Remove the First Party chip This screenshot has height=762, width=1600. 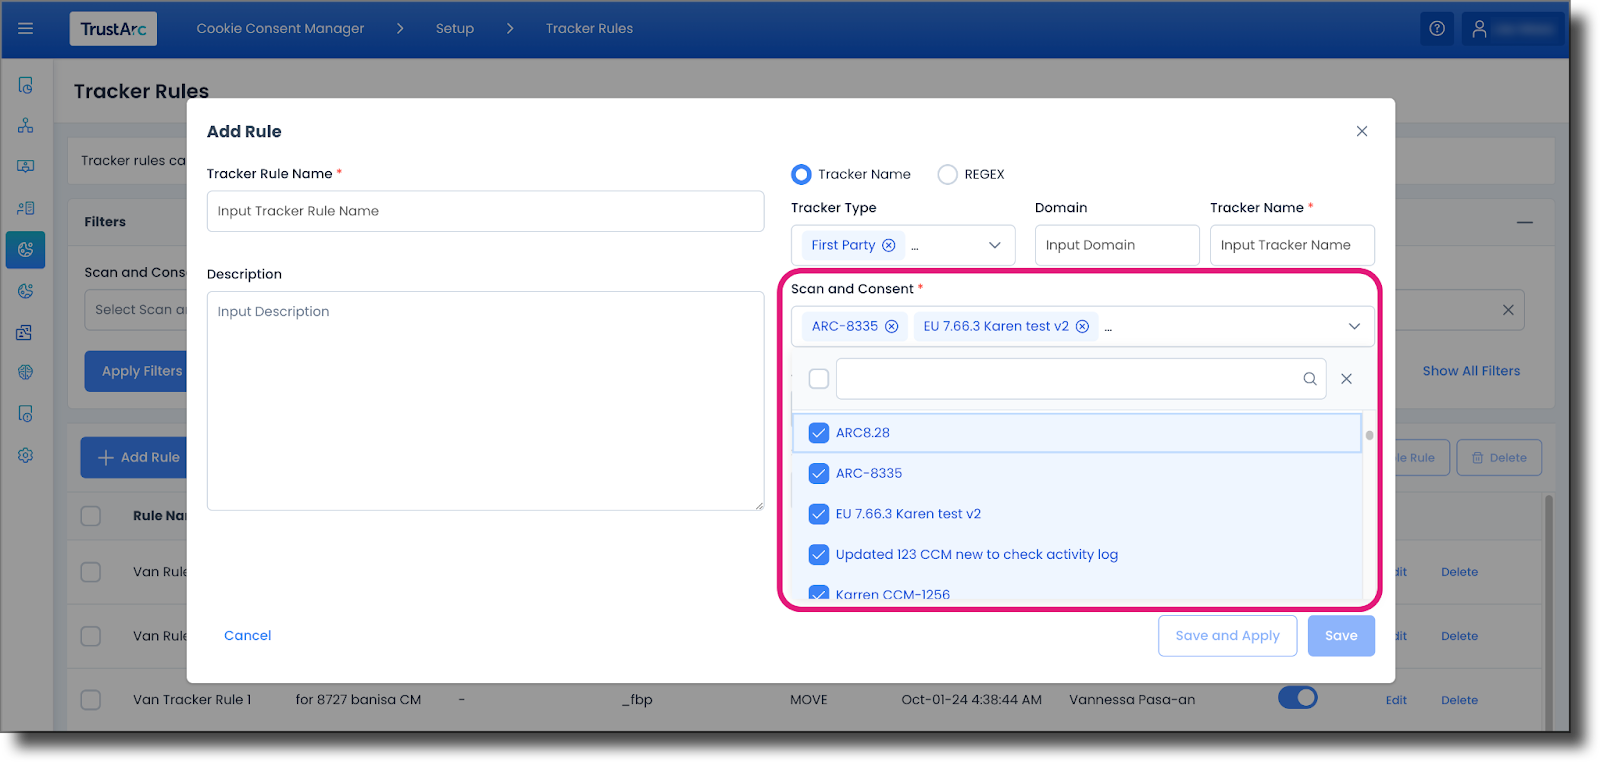(889, 245)
